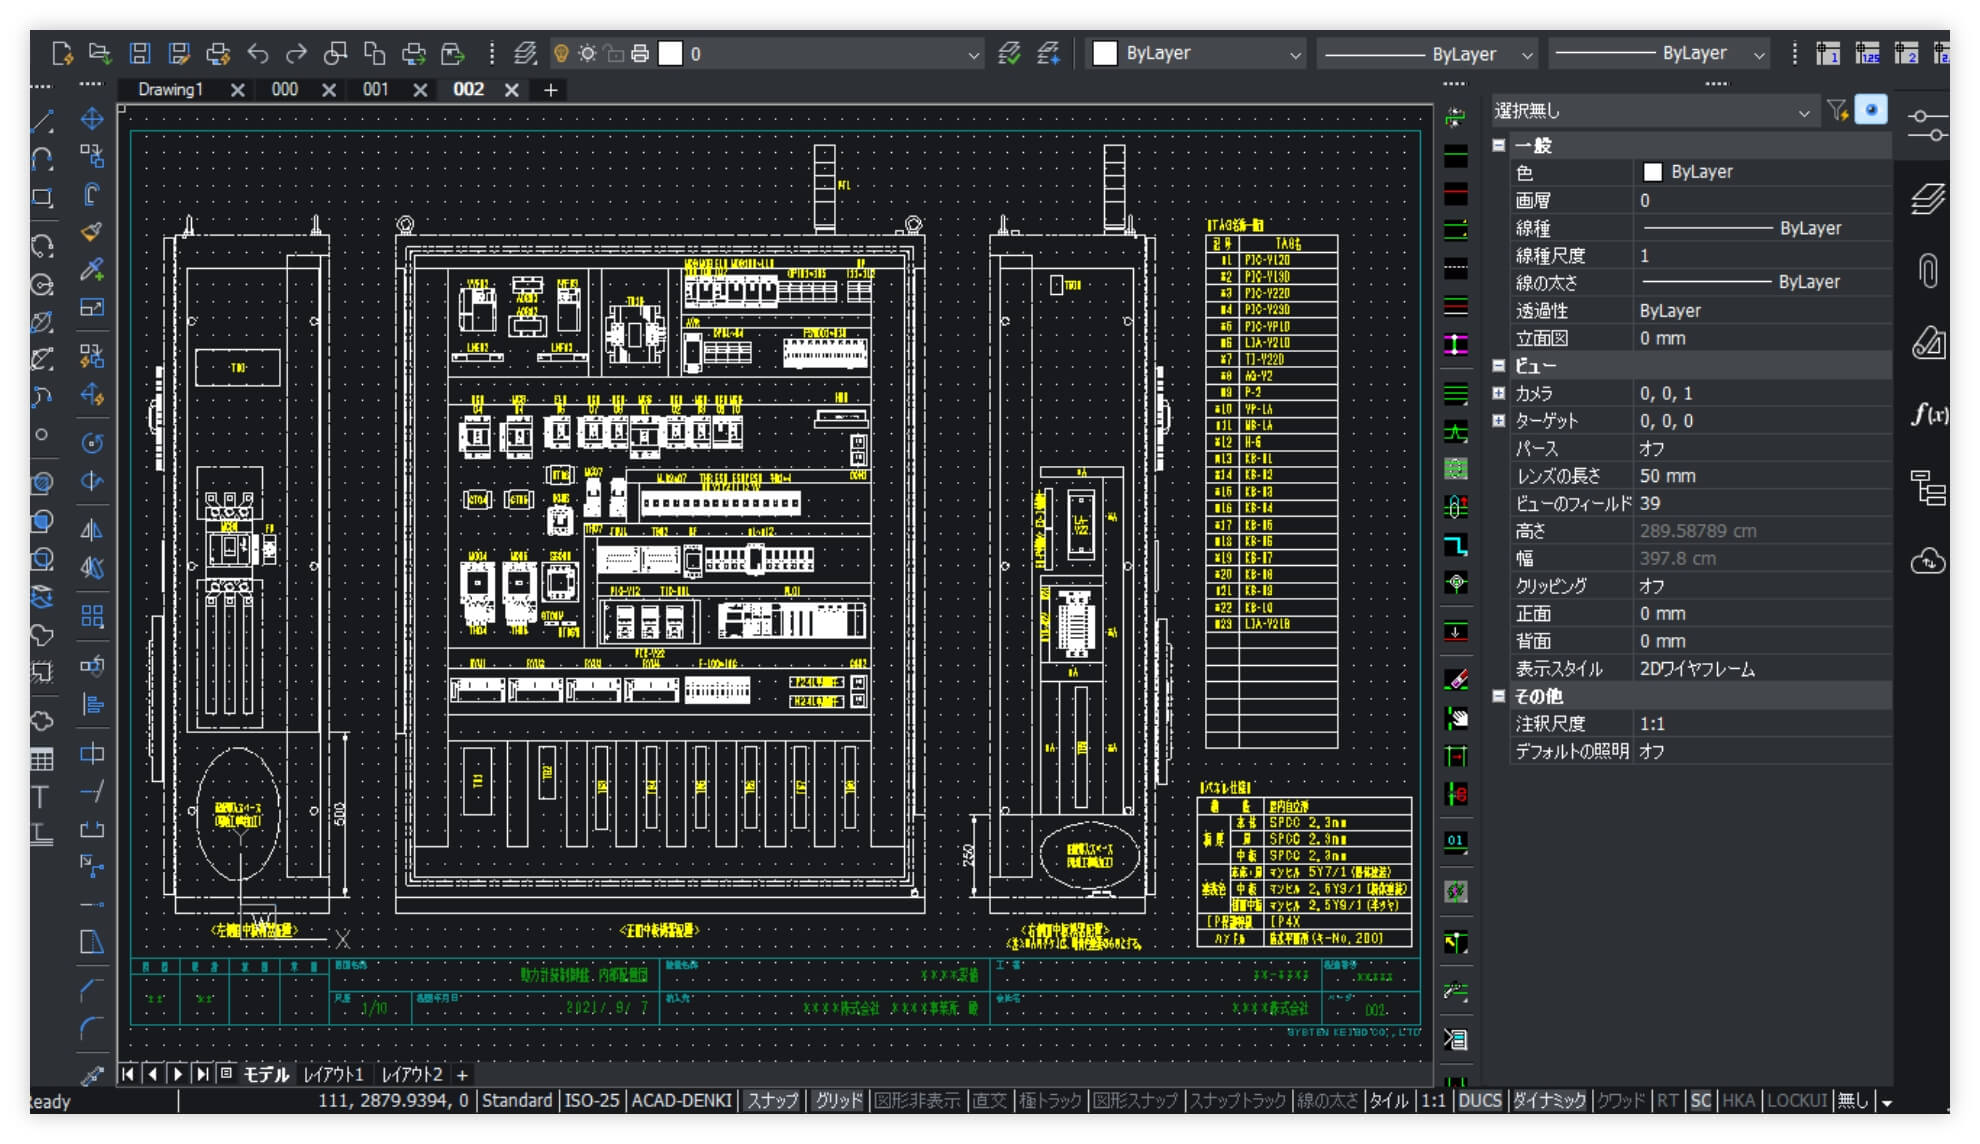Select the Text tool in left toolbar
Image resolution: width=1980 pixels, height=1144 pixels.
click(x=41, y=797)
